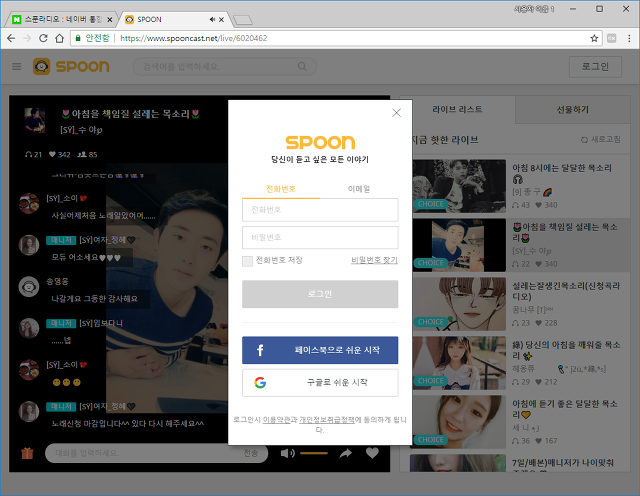Mute the player volume icon
This screenshot has height=496, width=640.
point(288,453)
